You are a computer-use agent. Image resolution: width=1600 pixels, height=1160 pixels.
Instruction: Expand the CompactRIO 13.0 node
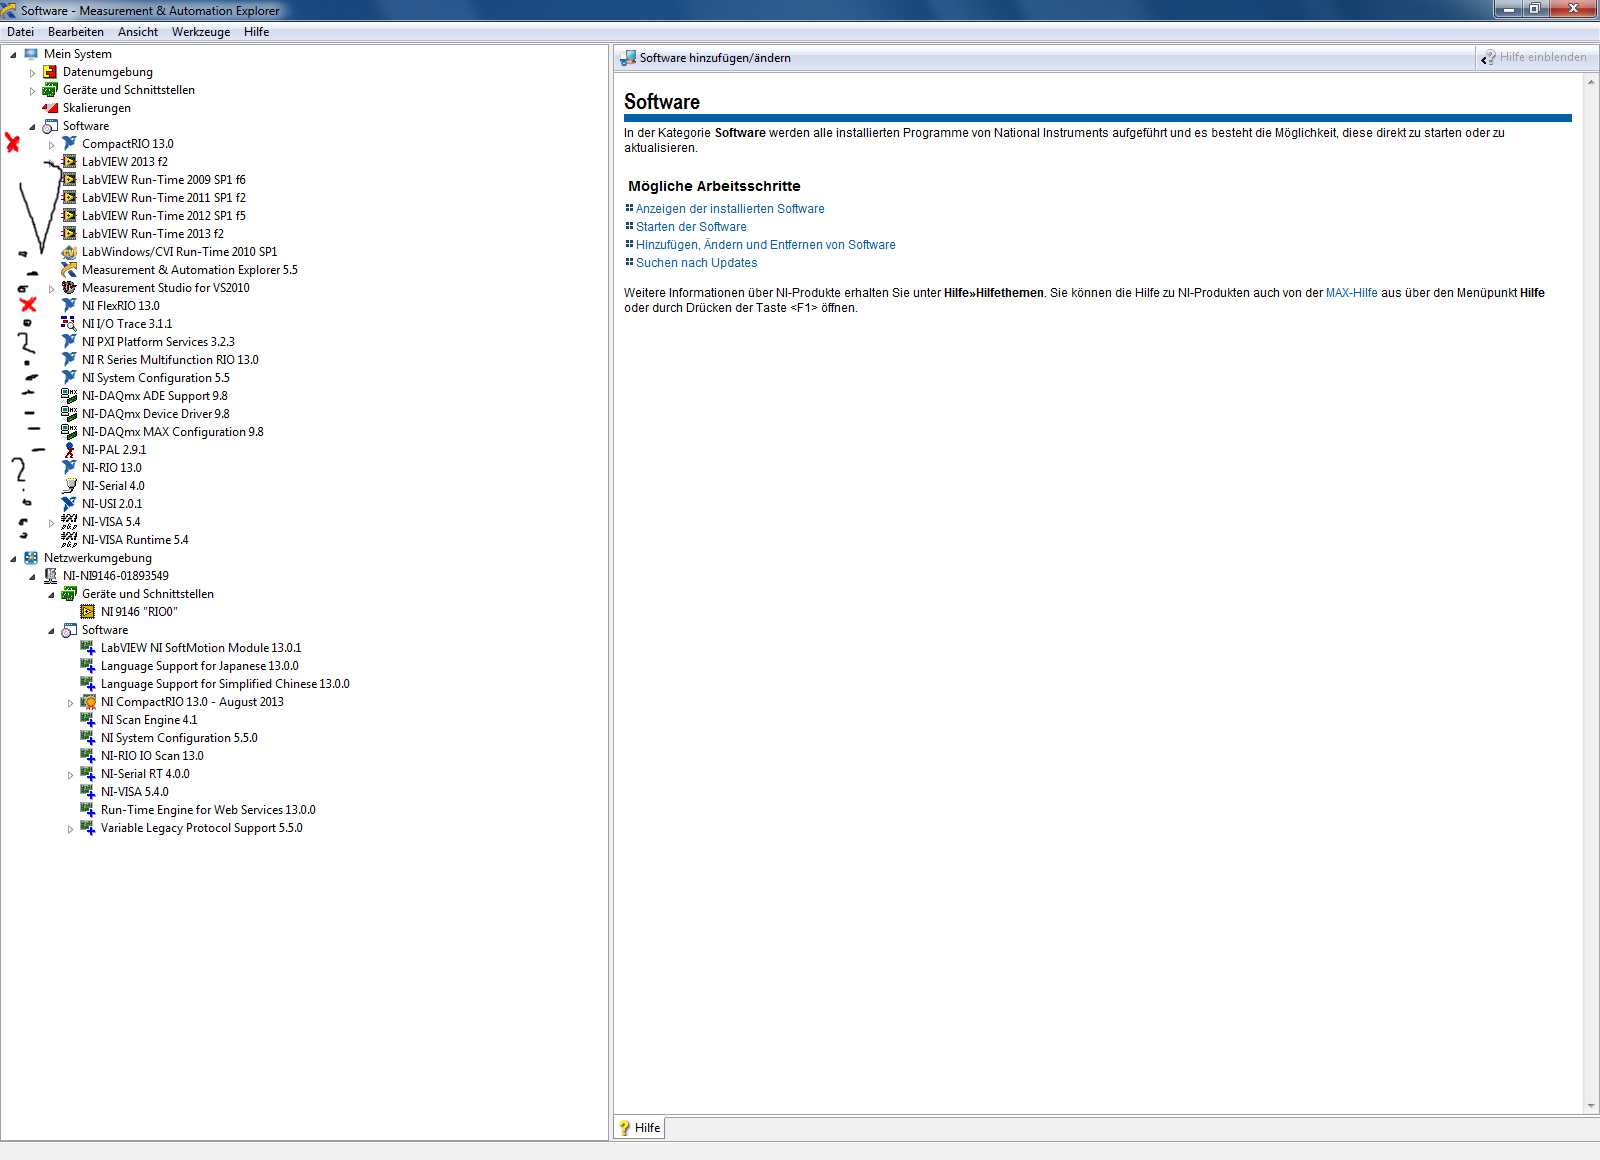click(51, 145)
